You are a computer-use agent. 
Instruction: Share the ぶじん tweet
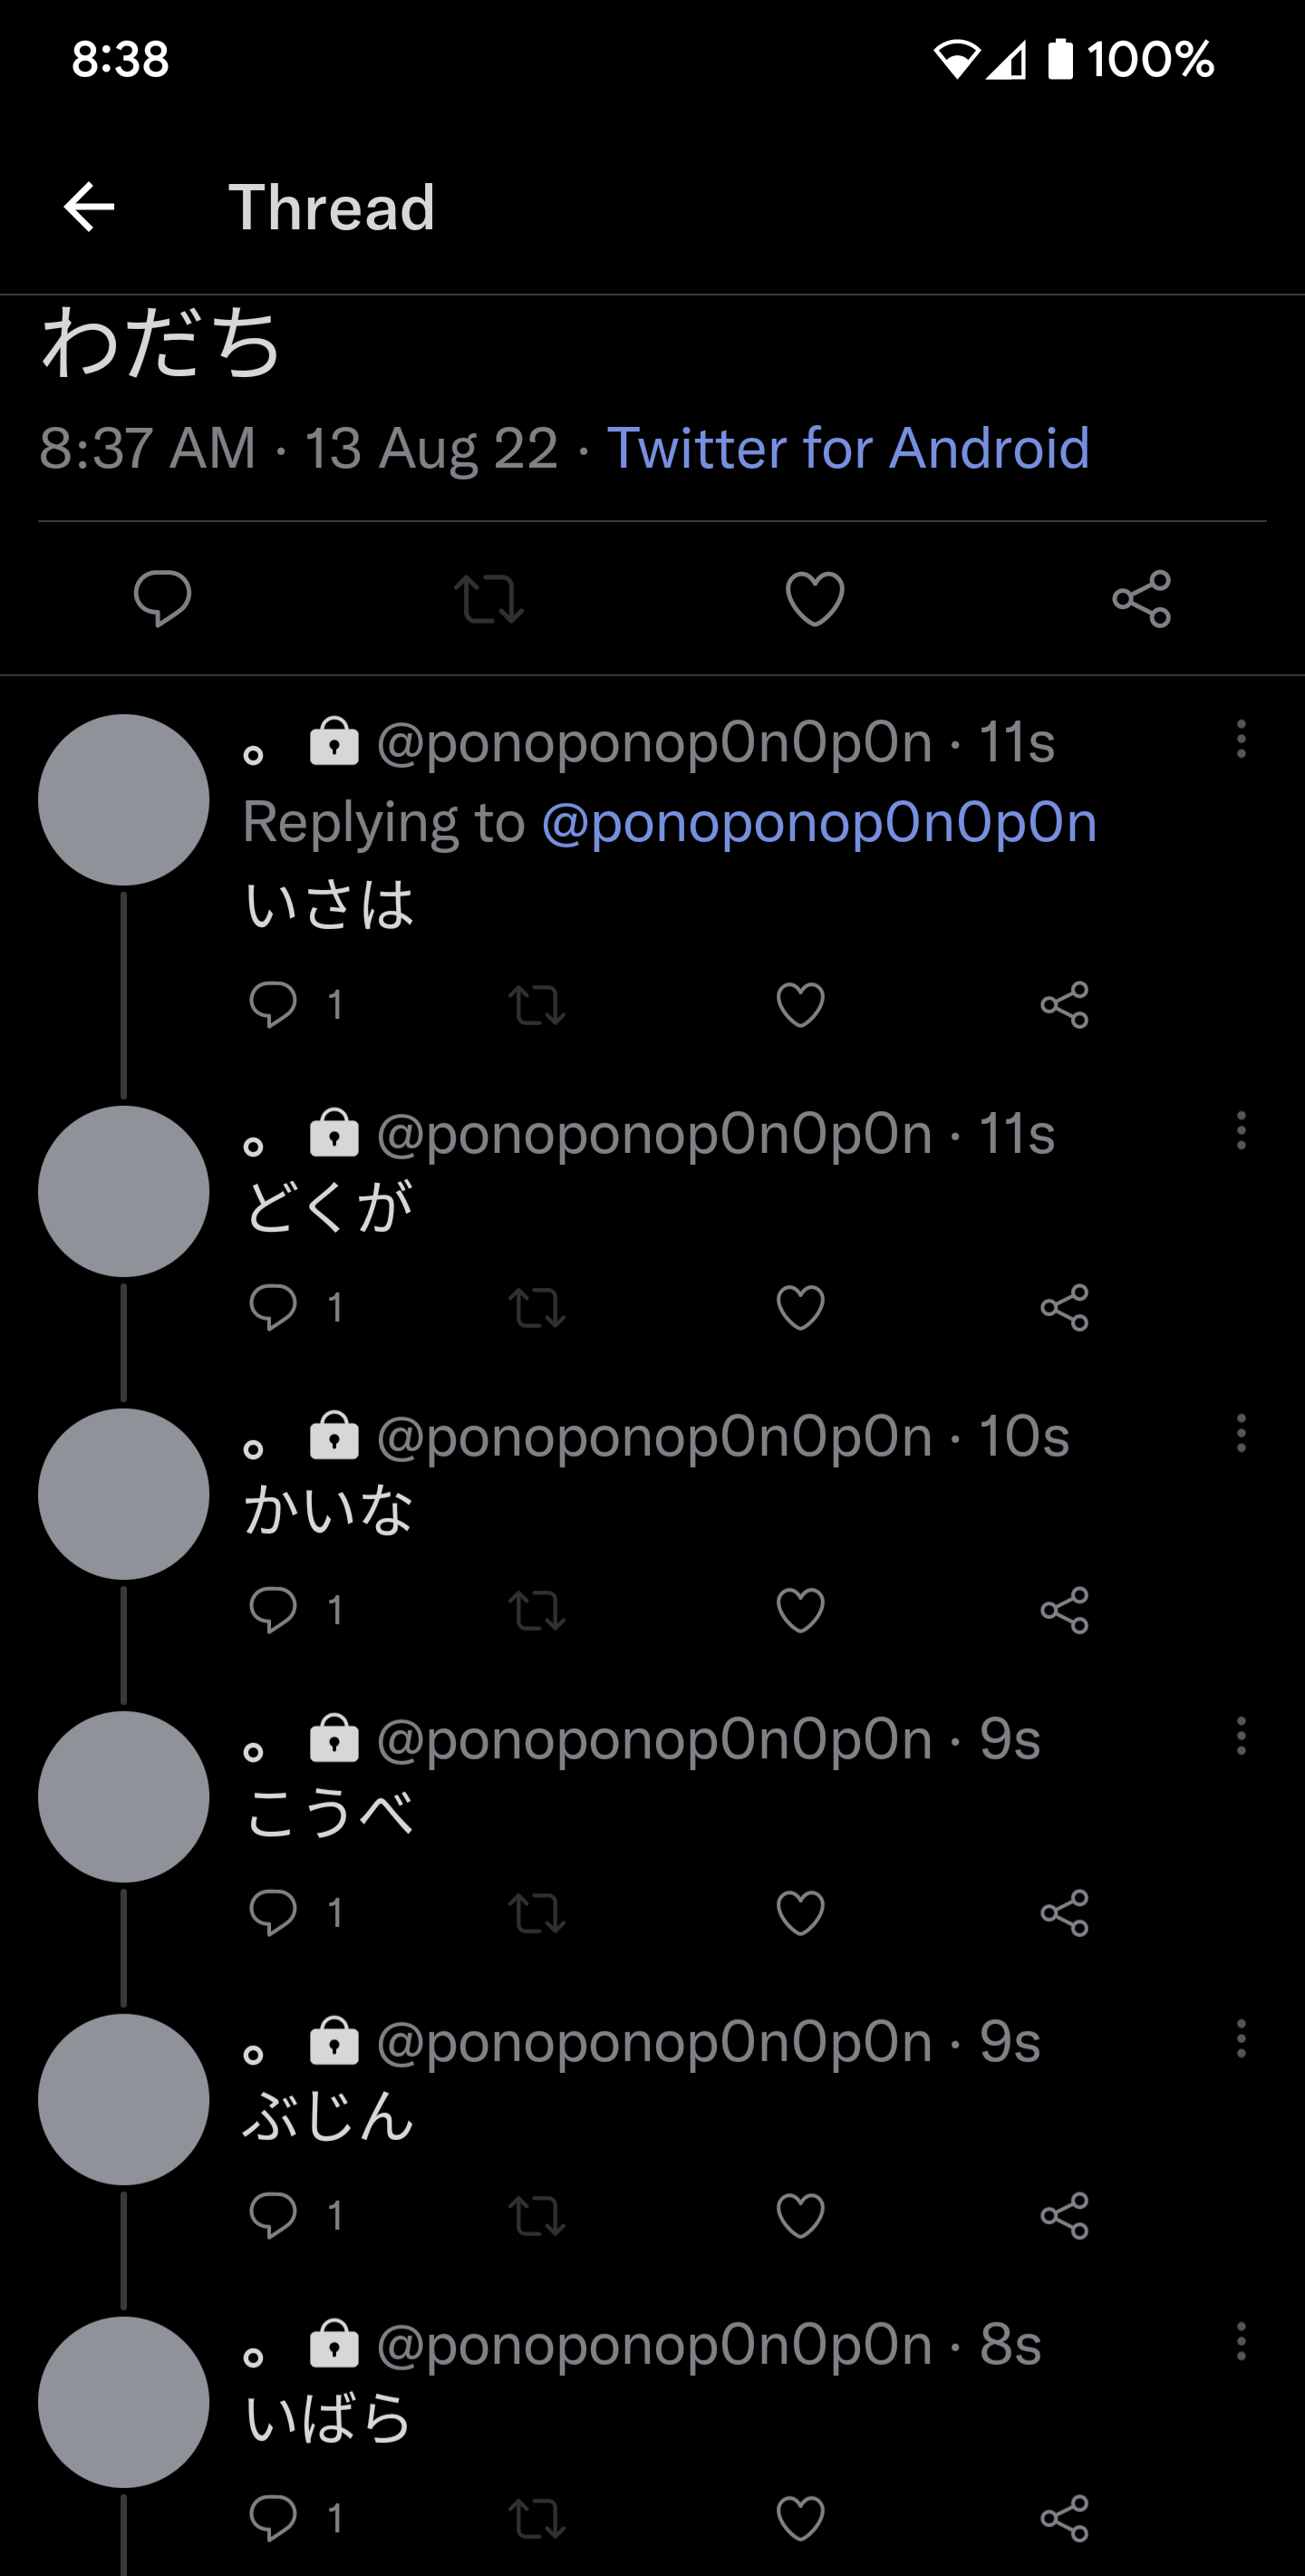[x=1064, y=2215]
